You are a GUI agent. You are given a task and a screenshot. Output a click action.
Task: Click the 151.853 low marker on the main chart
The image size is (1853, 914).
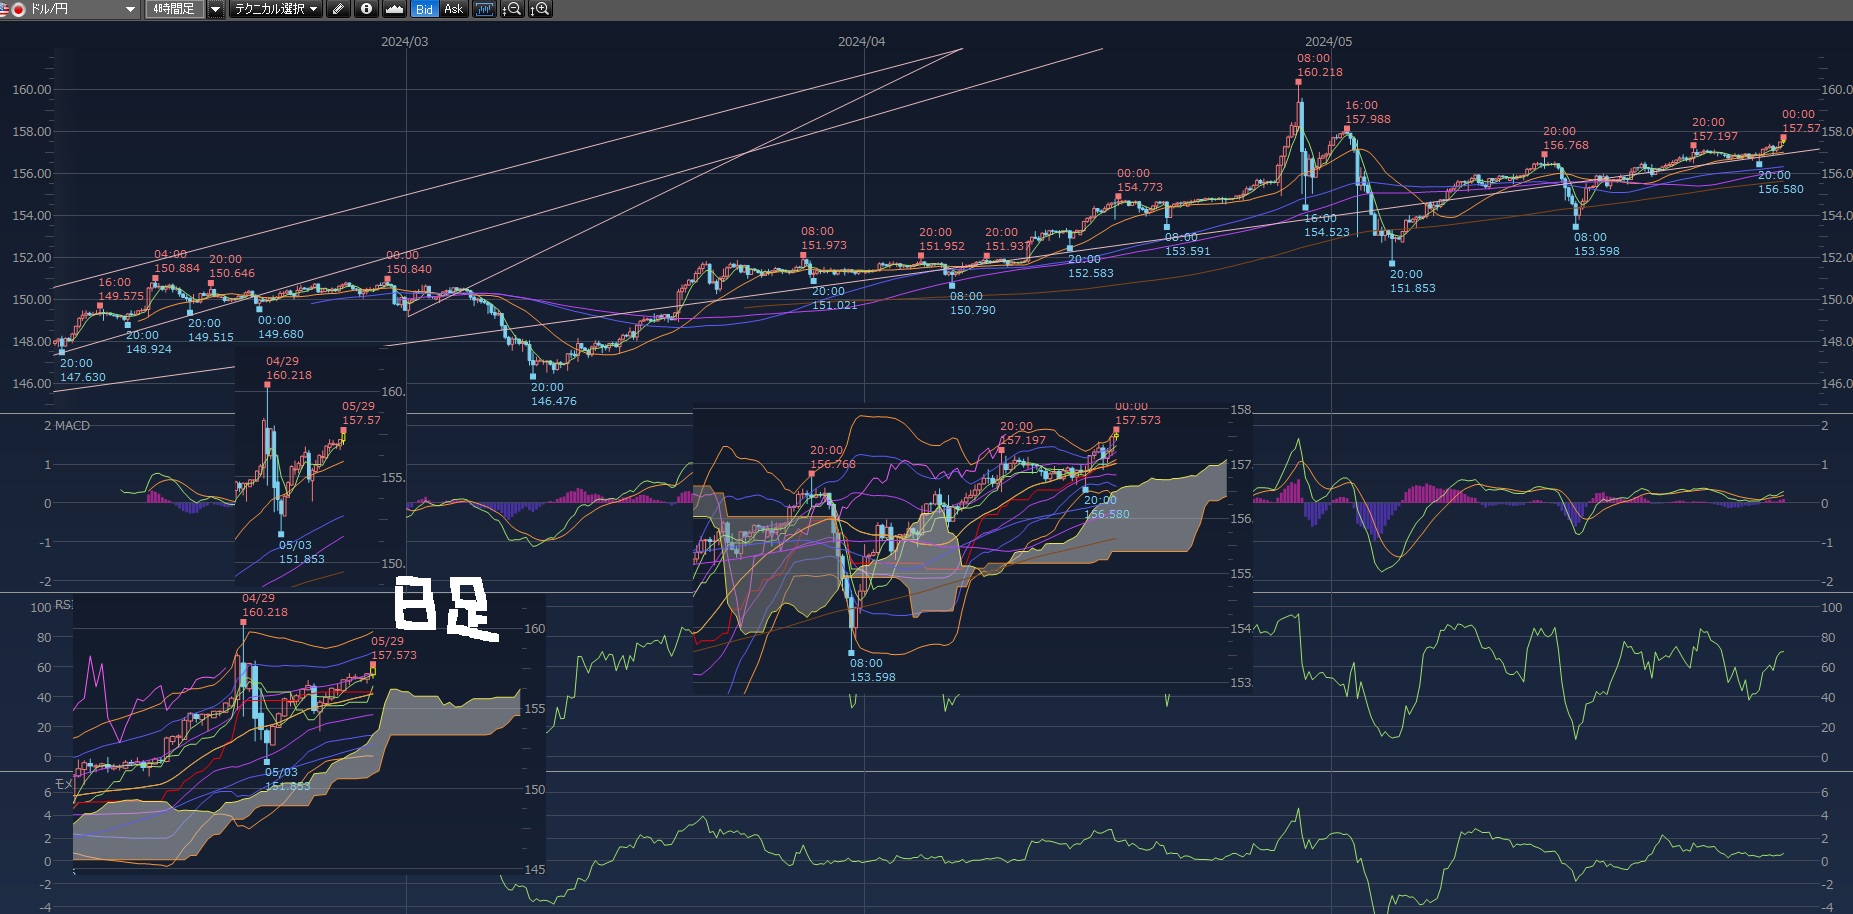[1412, 288]
